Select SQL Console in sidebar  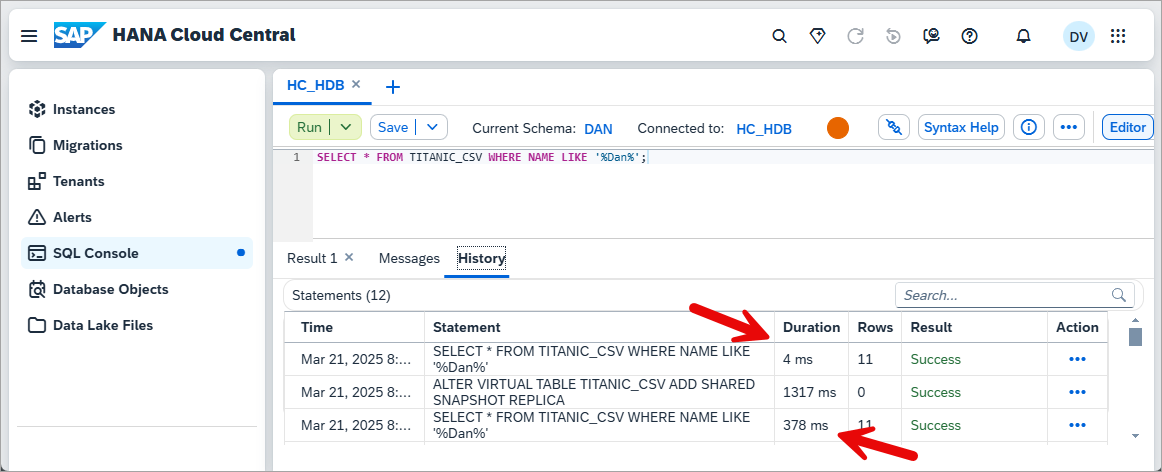(137, 253)
